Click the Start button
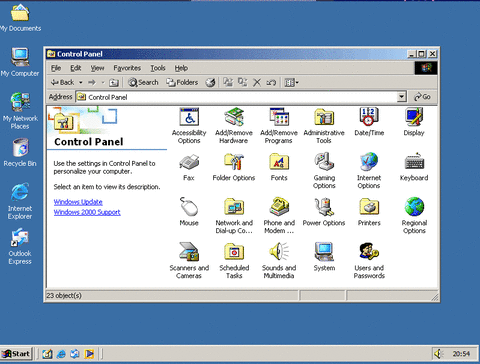This screenshot has width=480, height=364. pyautogui.click(x=16, y=354)
